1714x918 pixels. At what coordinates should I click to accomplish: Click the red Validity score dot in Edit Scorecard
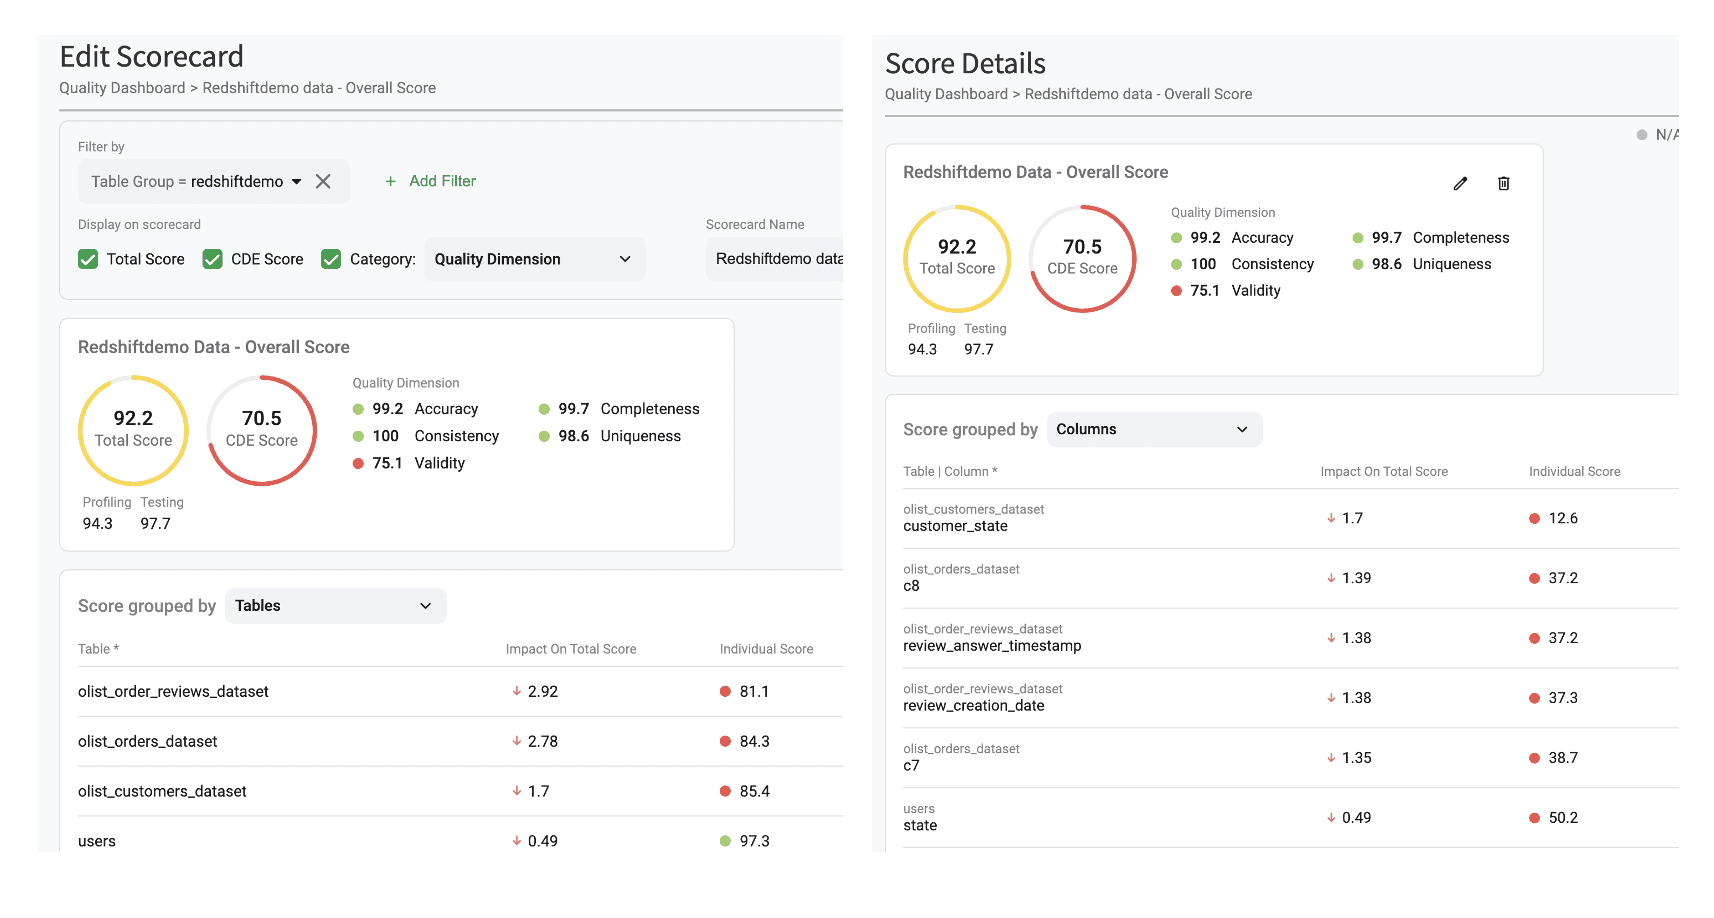358,463
